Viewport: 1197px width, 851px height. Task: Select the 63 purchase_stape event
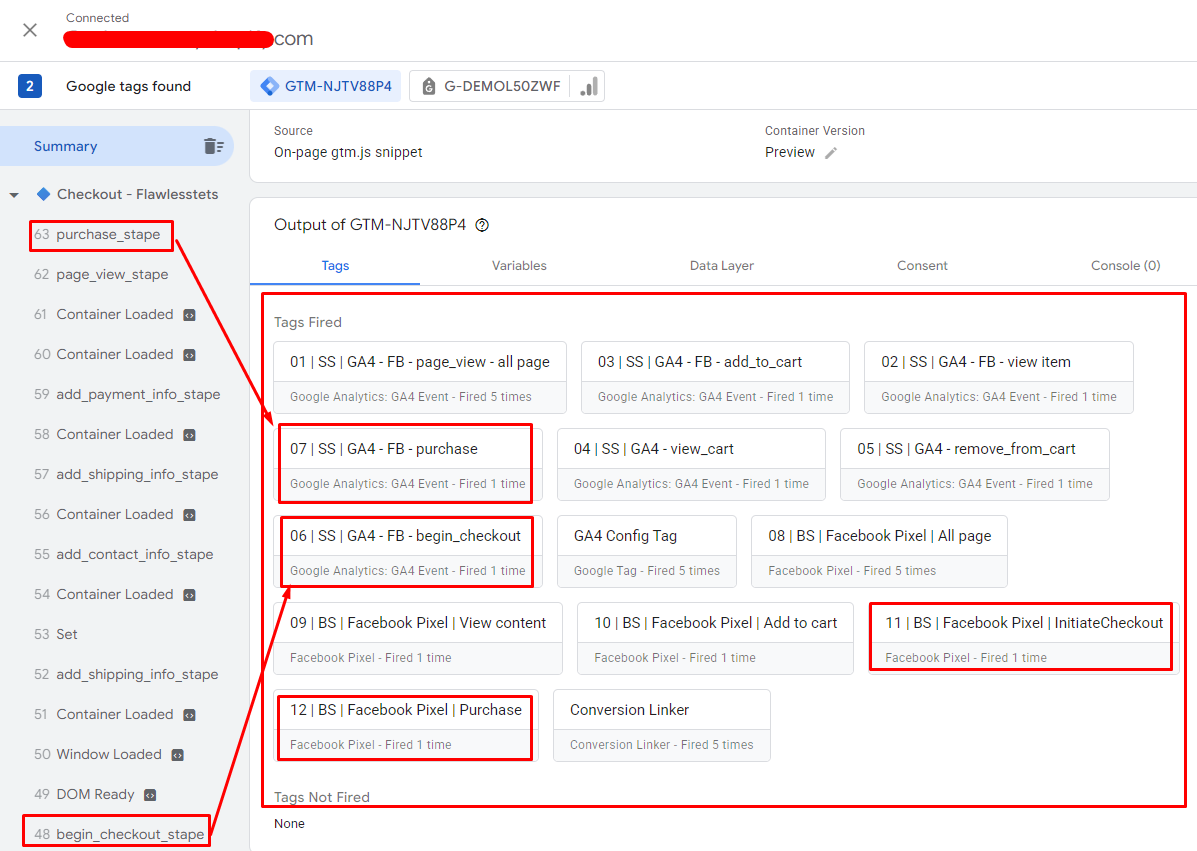pyautogui.click(x=107, y=235)
